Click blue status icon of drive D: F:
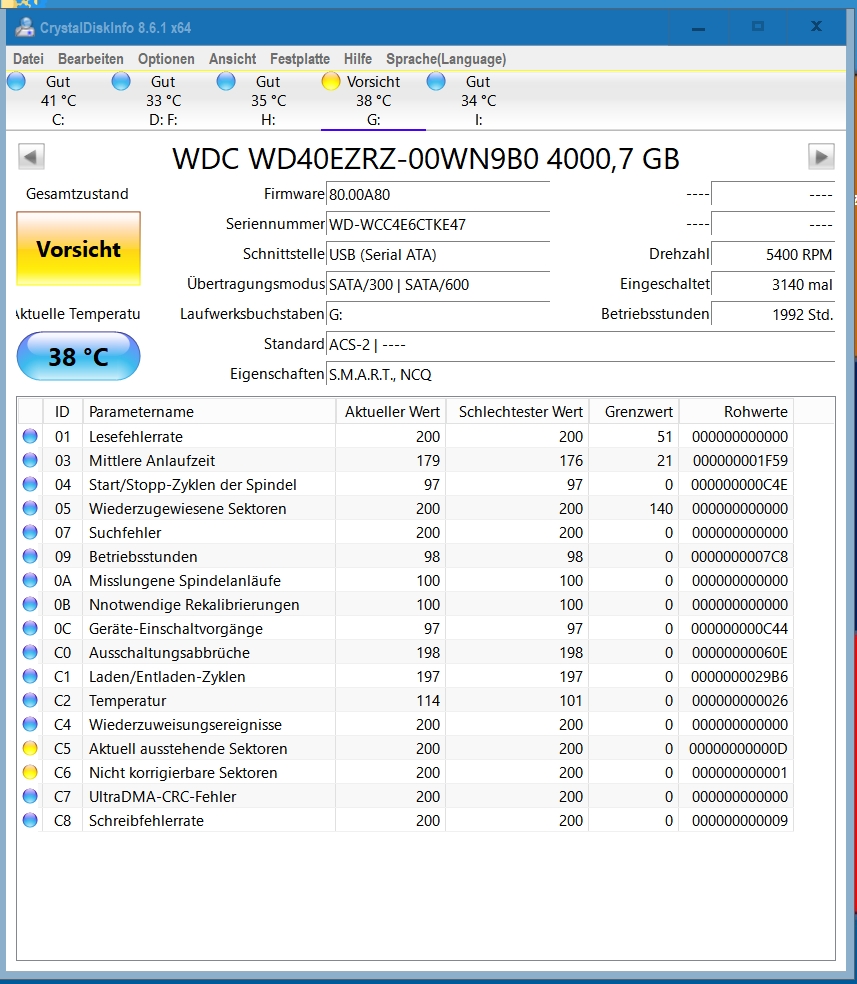Viewport: 857px width, 984px height. click(121, 82)
